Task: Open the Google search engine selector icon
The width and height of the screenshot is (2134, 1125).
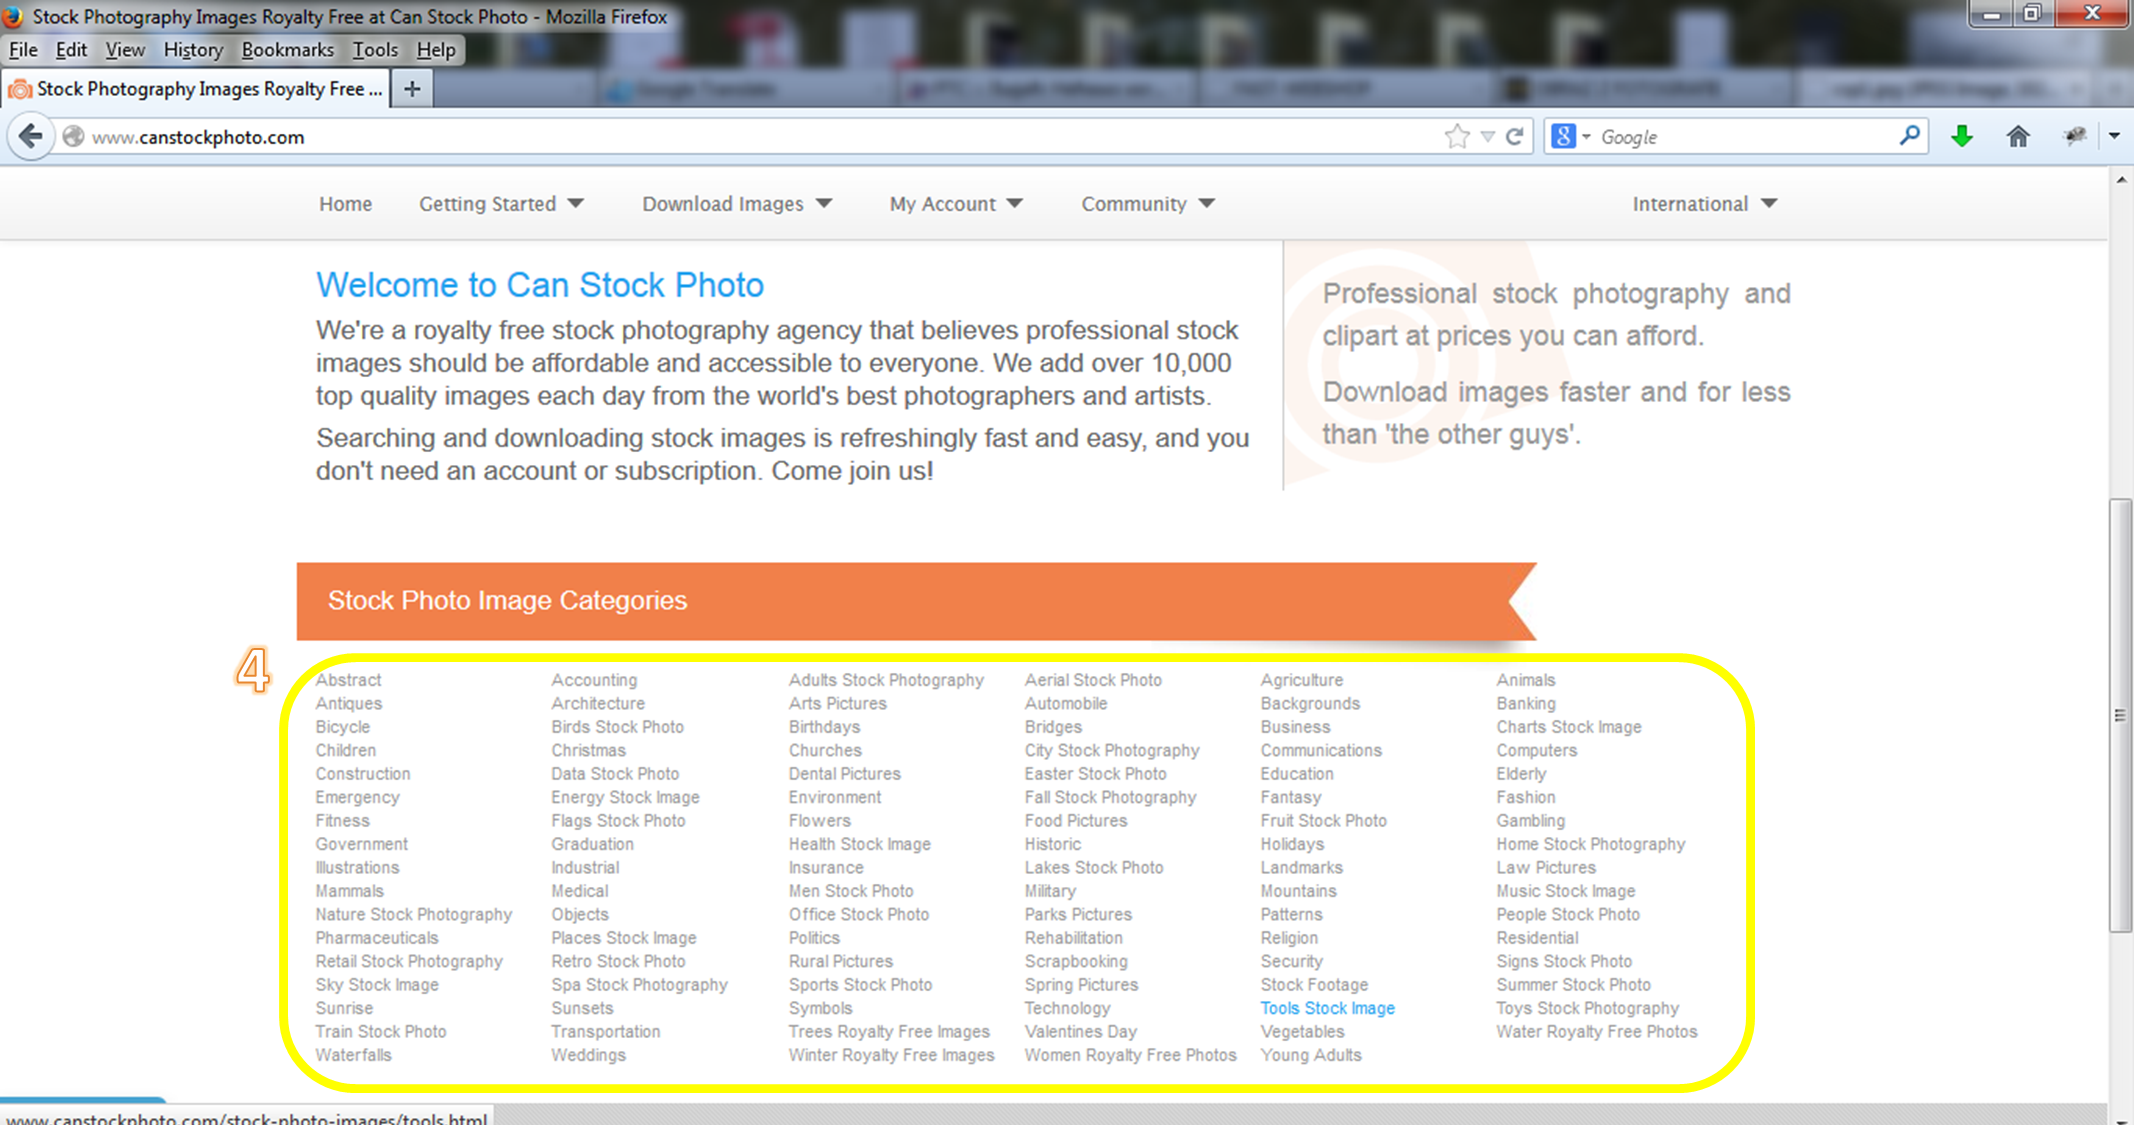Action: coord(1570,137)
